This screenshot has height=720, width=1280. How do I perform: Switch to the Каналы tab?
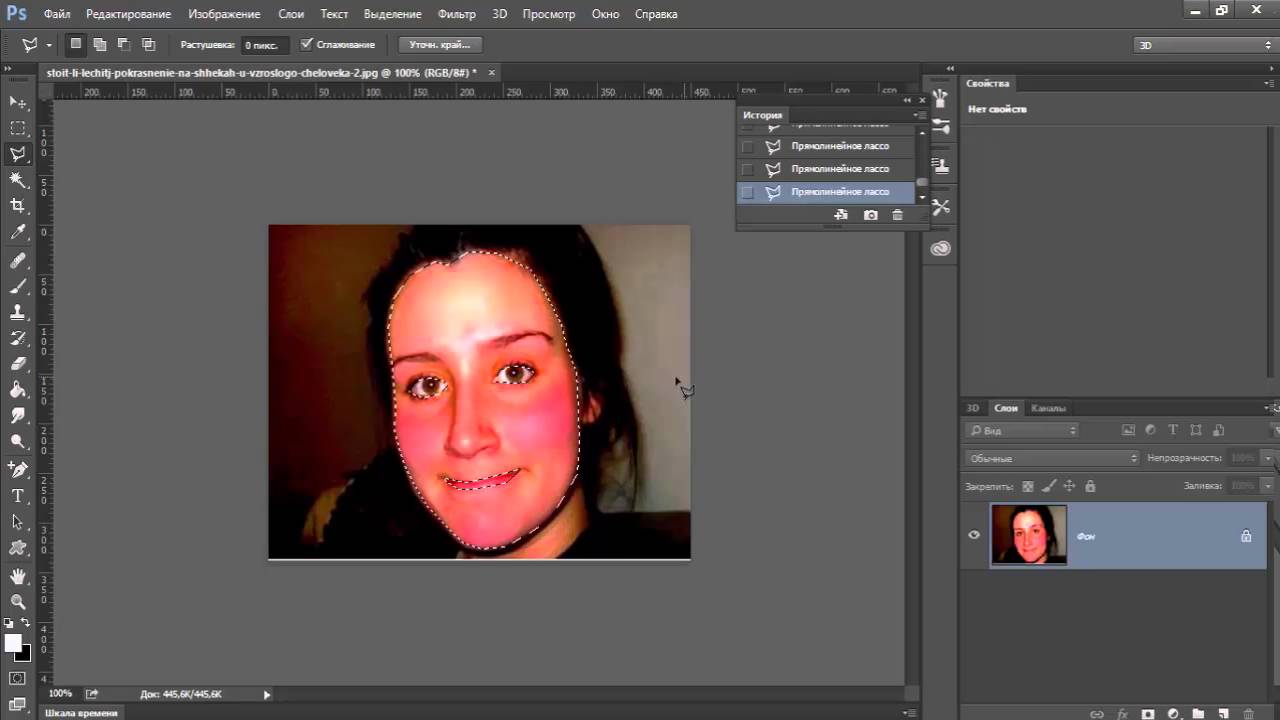coord(1048,408)
